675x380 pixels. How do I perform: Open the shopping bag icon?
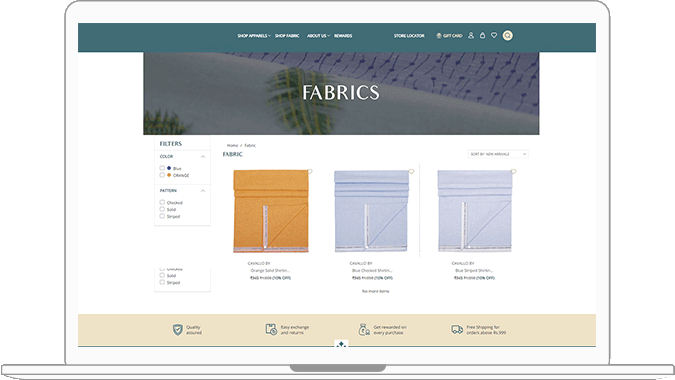point(483,35)
